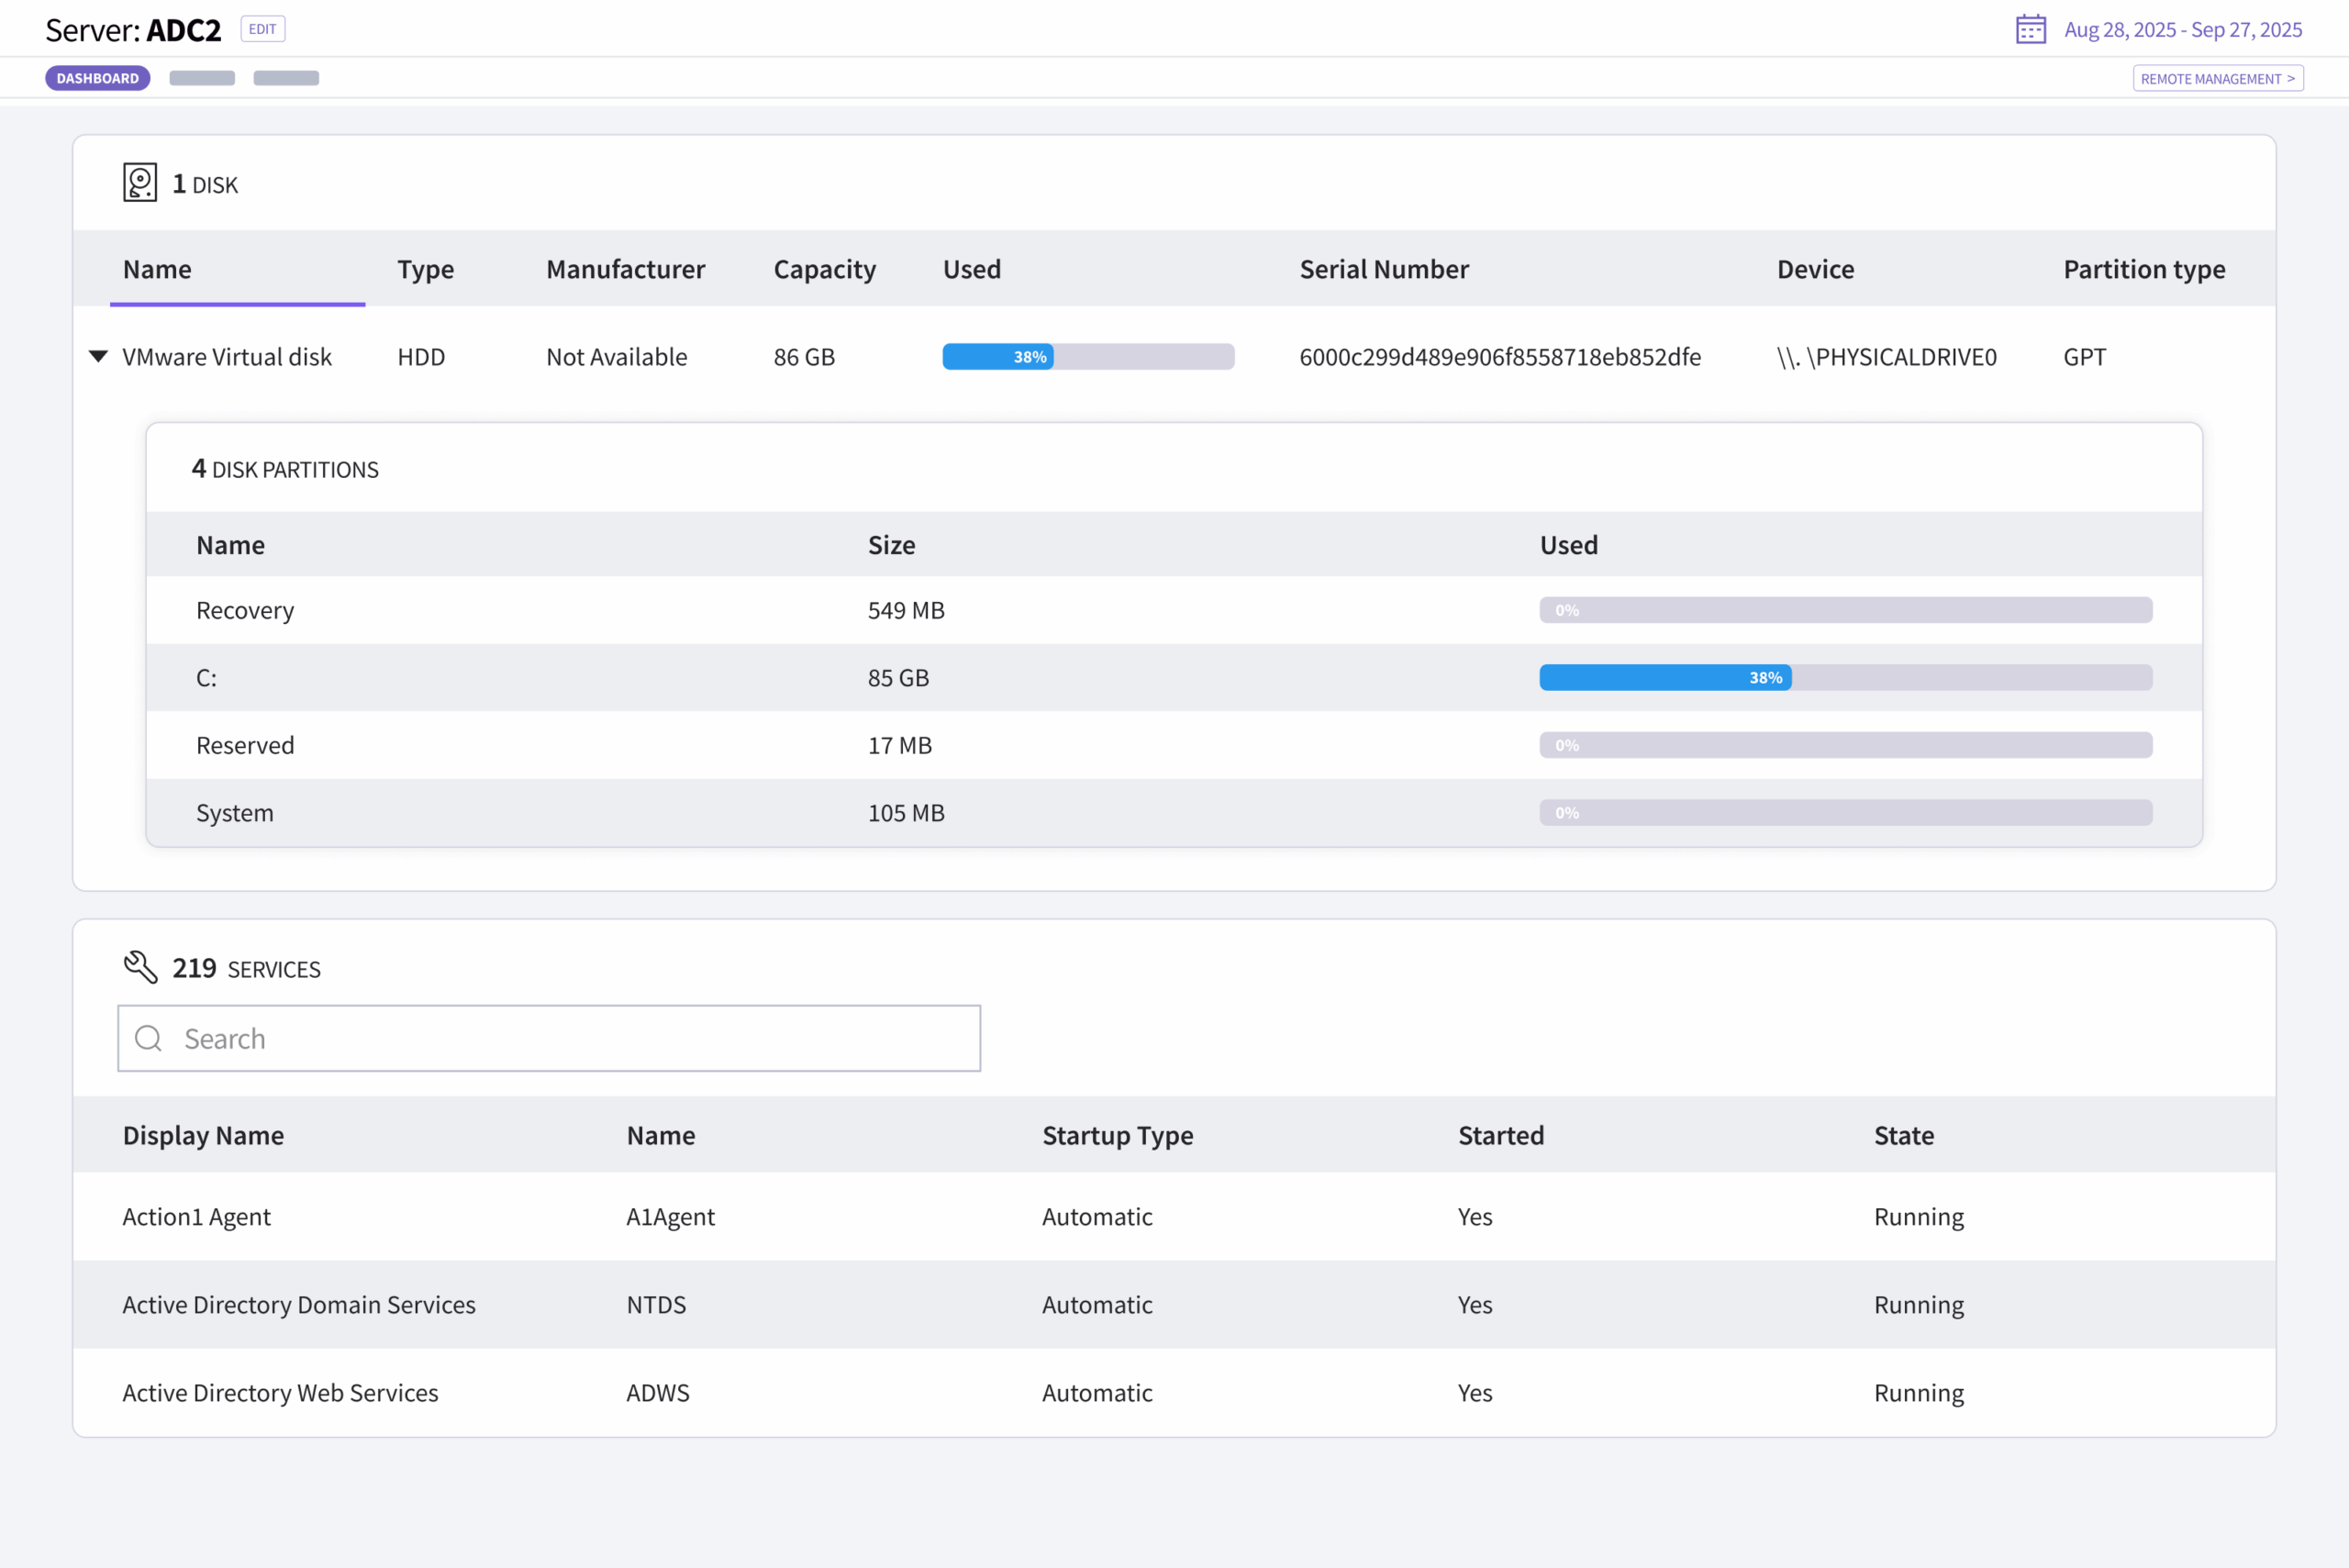Screen dimensions: 2349x1568
Task: Click the date range Aug 28 - Sep 27
Action: (2183, 29)
